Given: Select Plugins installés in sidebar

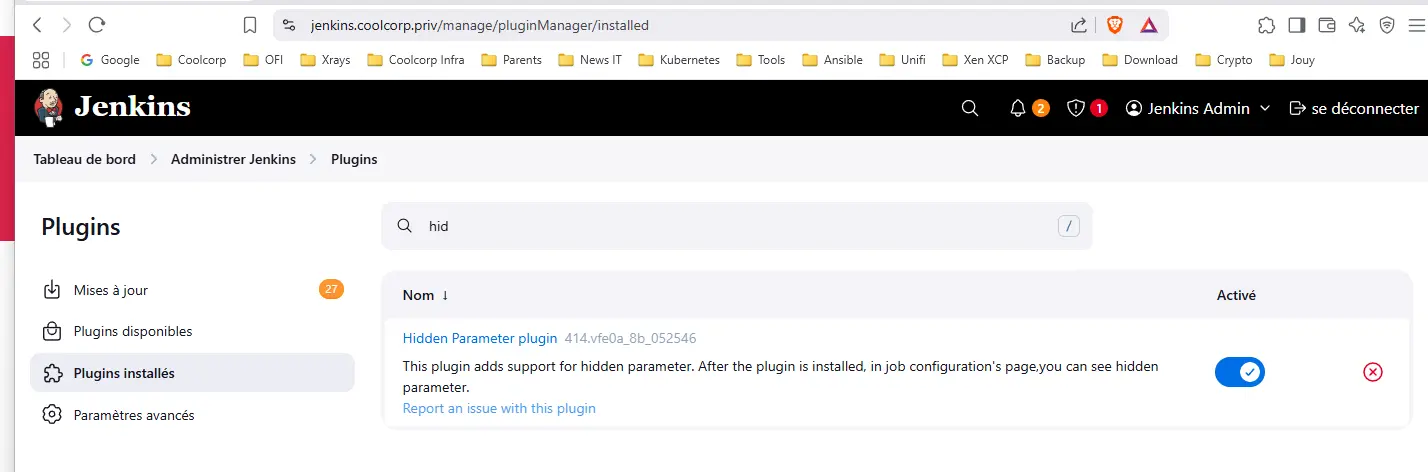Looking at the screenshot, I should (x=192, y=373).
